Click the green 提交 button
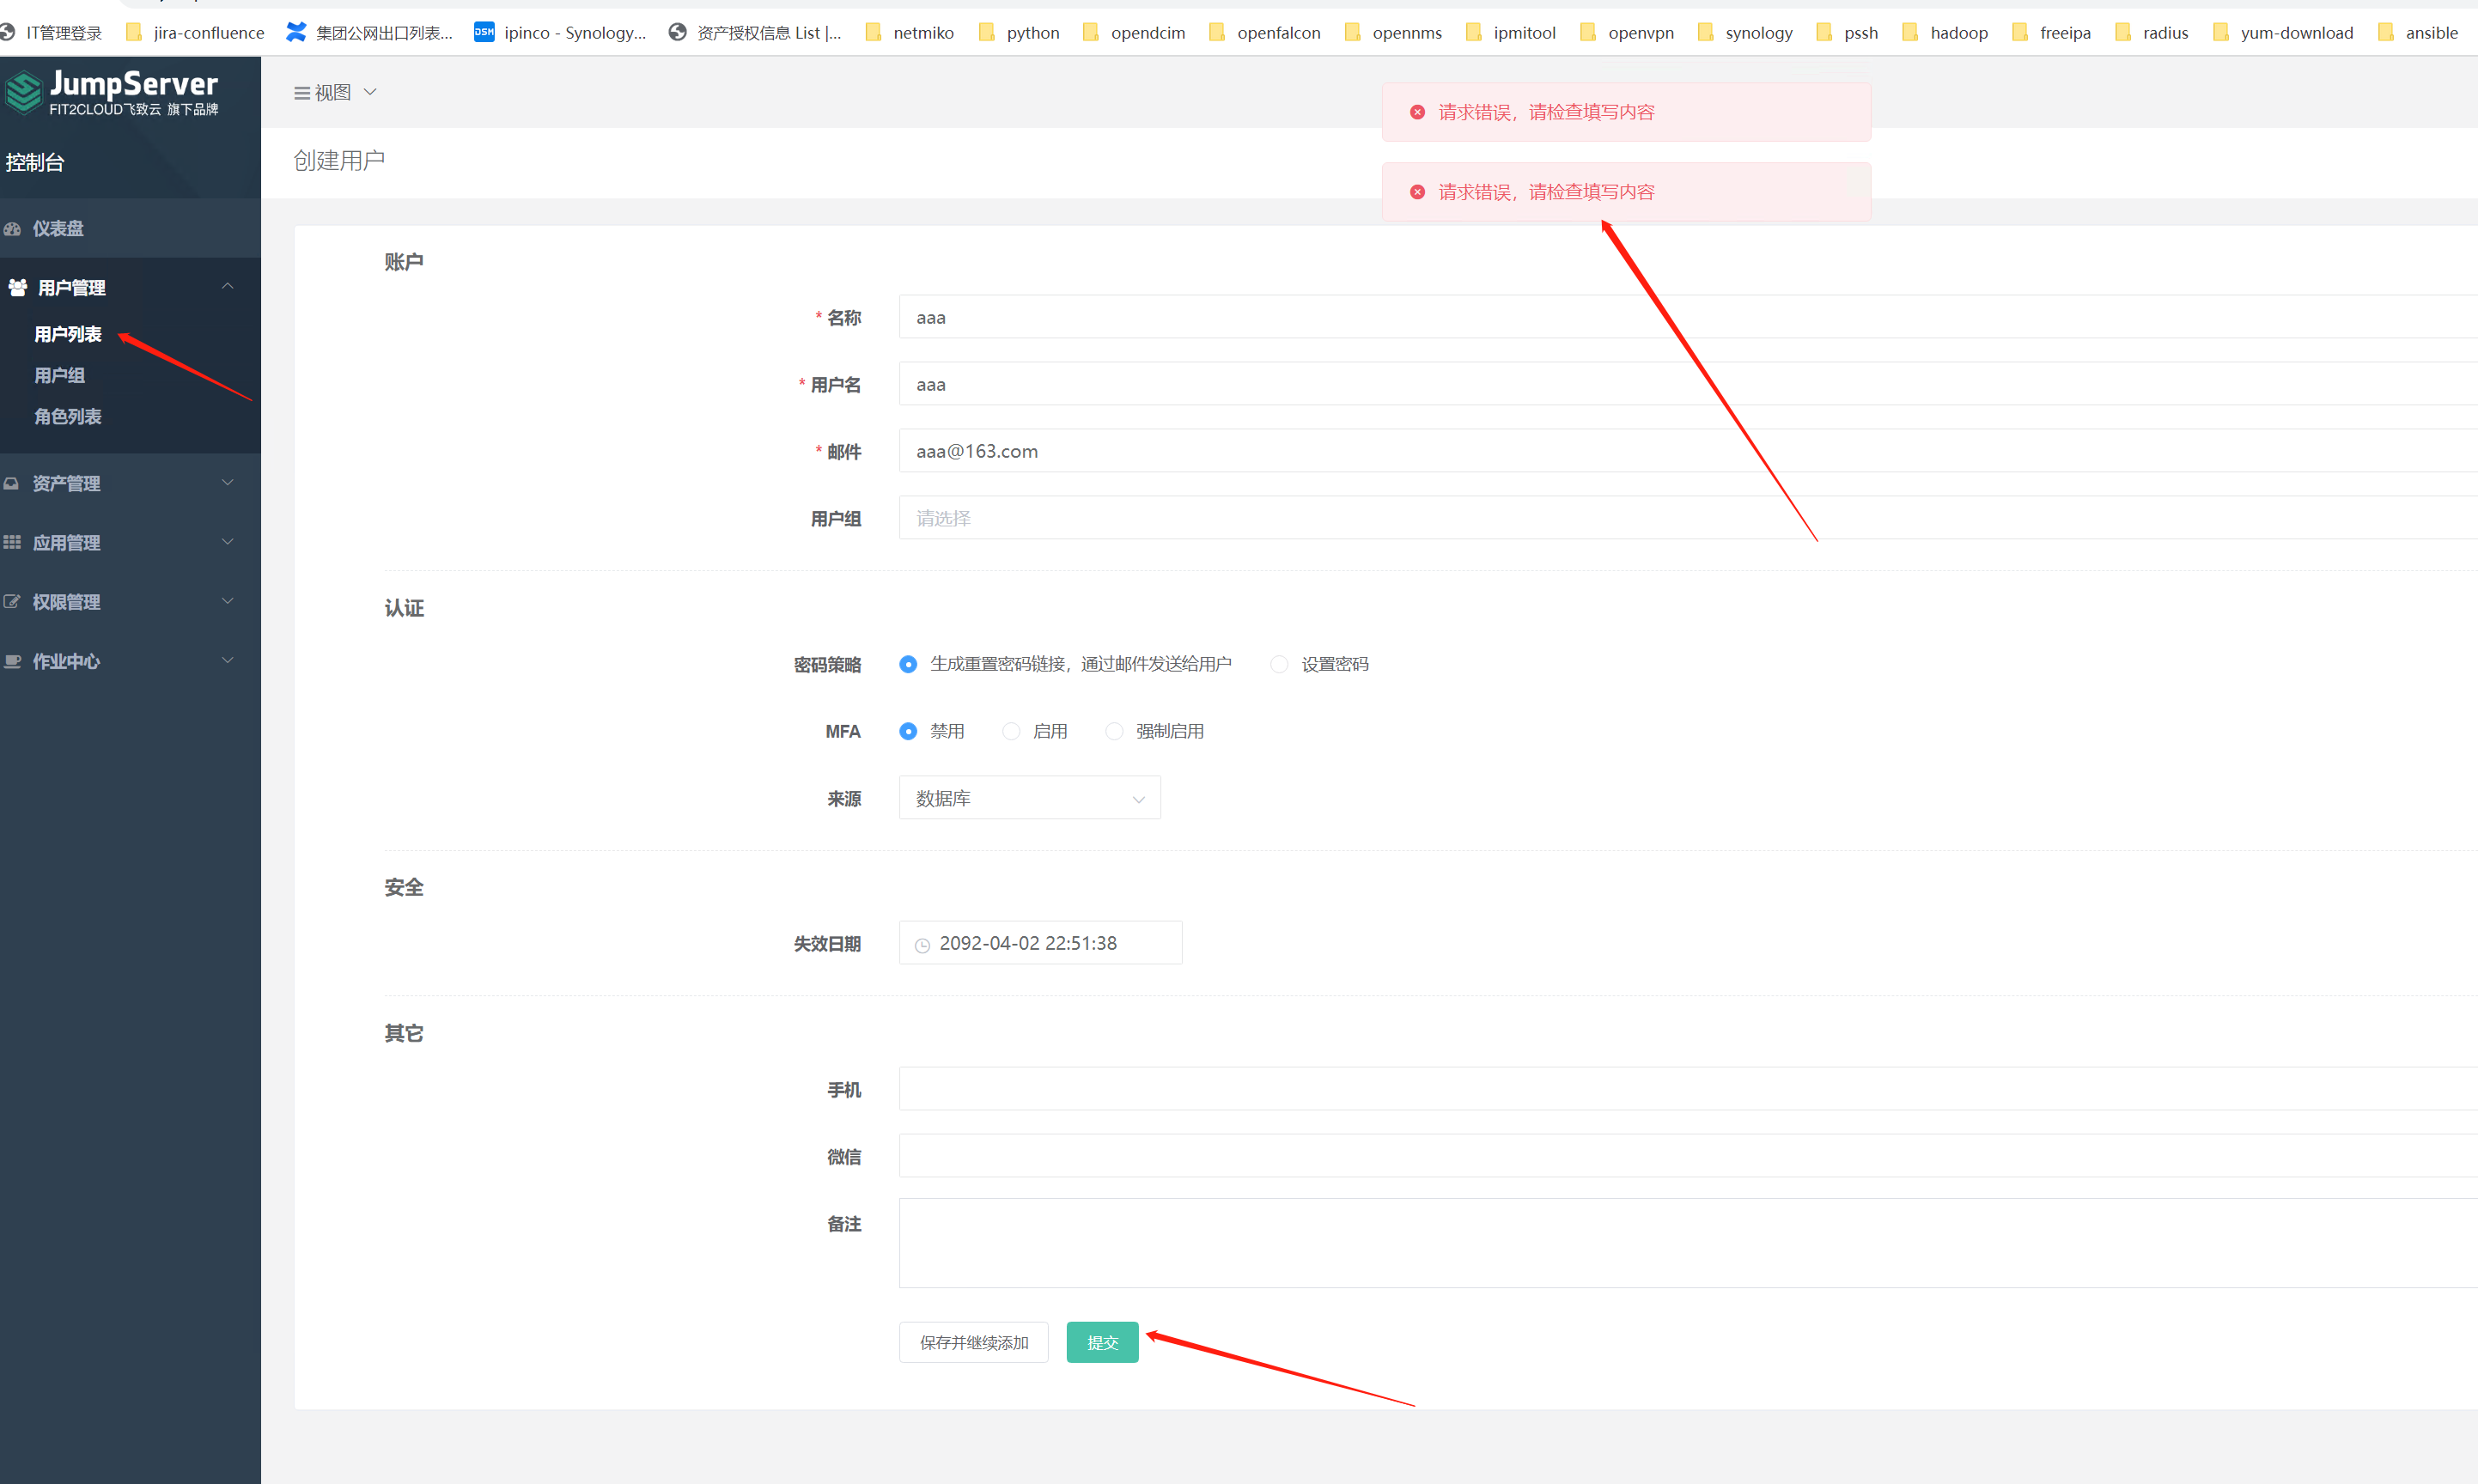 [1102, 1342]
